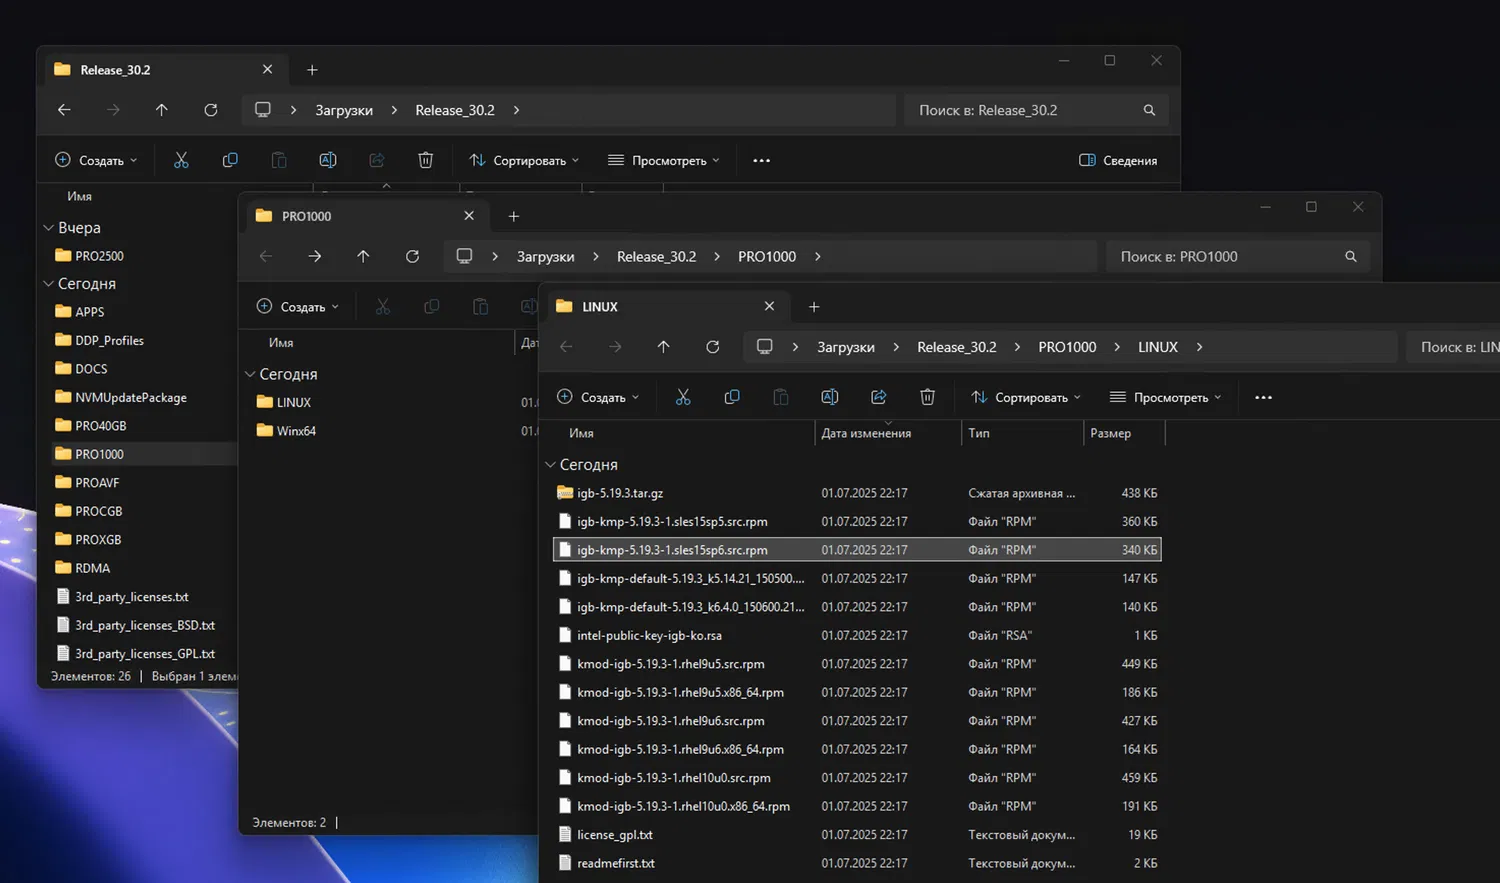
Task: Open more options ellipsis in LINUX toolbar
Action: tap(1263, 397)
